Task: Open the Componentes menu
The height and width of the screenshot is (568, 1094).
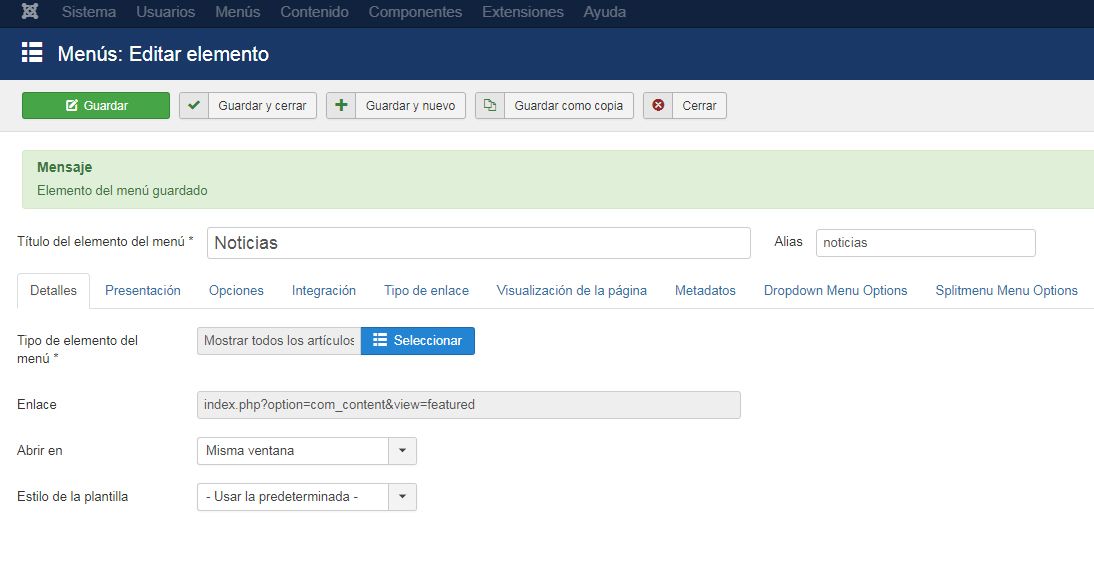Action: coord(415,12)
